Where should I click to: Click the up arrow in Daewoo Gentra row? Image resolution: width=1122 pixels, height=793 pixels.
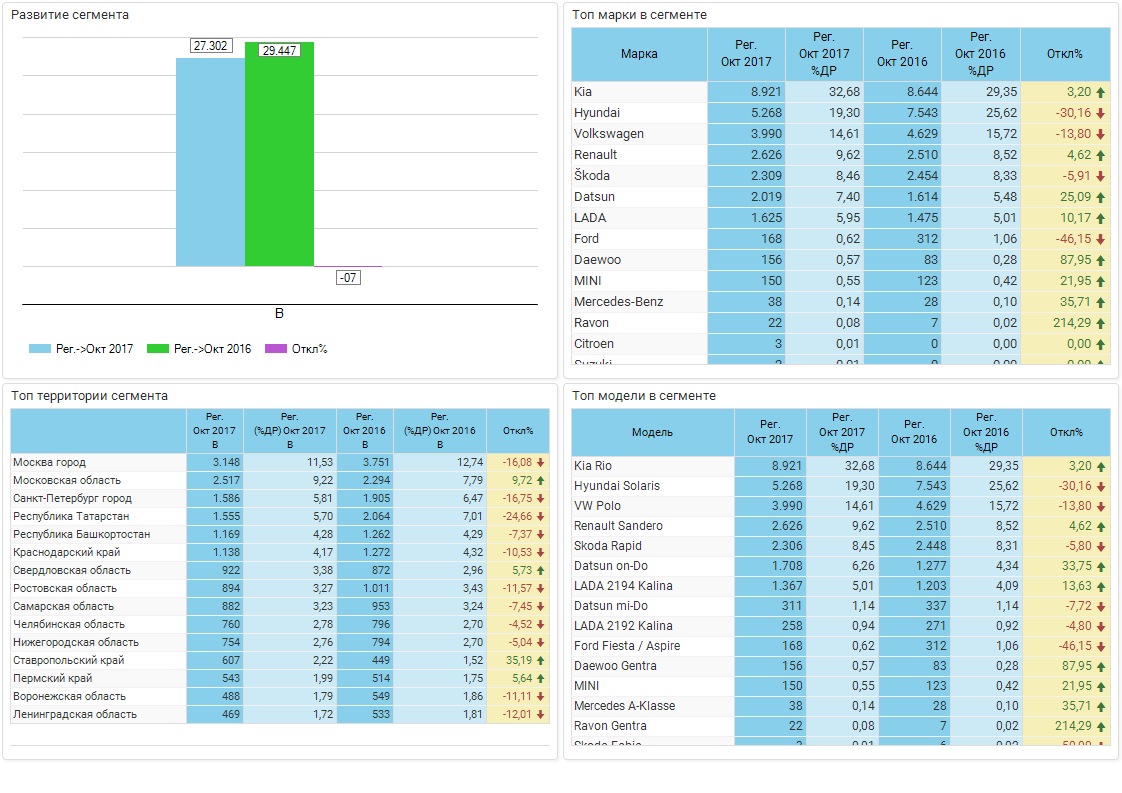[x=1101, y=666]
